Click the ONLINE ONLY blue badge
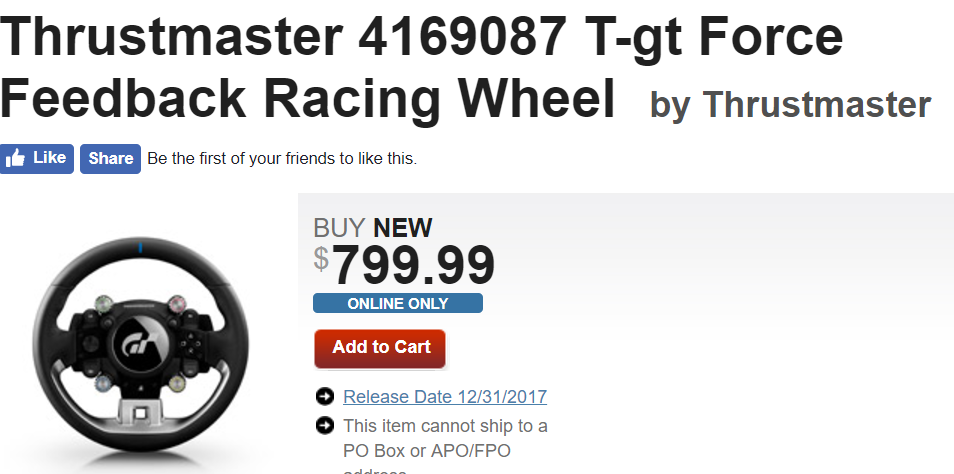This screenshot has height=474, width=954. tap(398, 303)
